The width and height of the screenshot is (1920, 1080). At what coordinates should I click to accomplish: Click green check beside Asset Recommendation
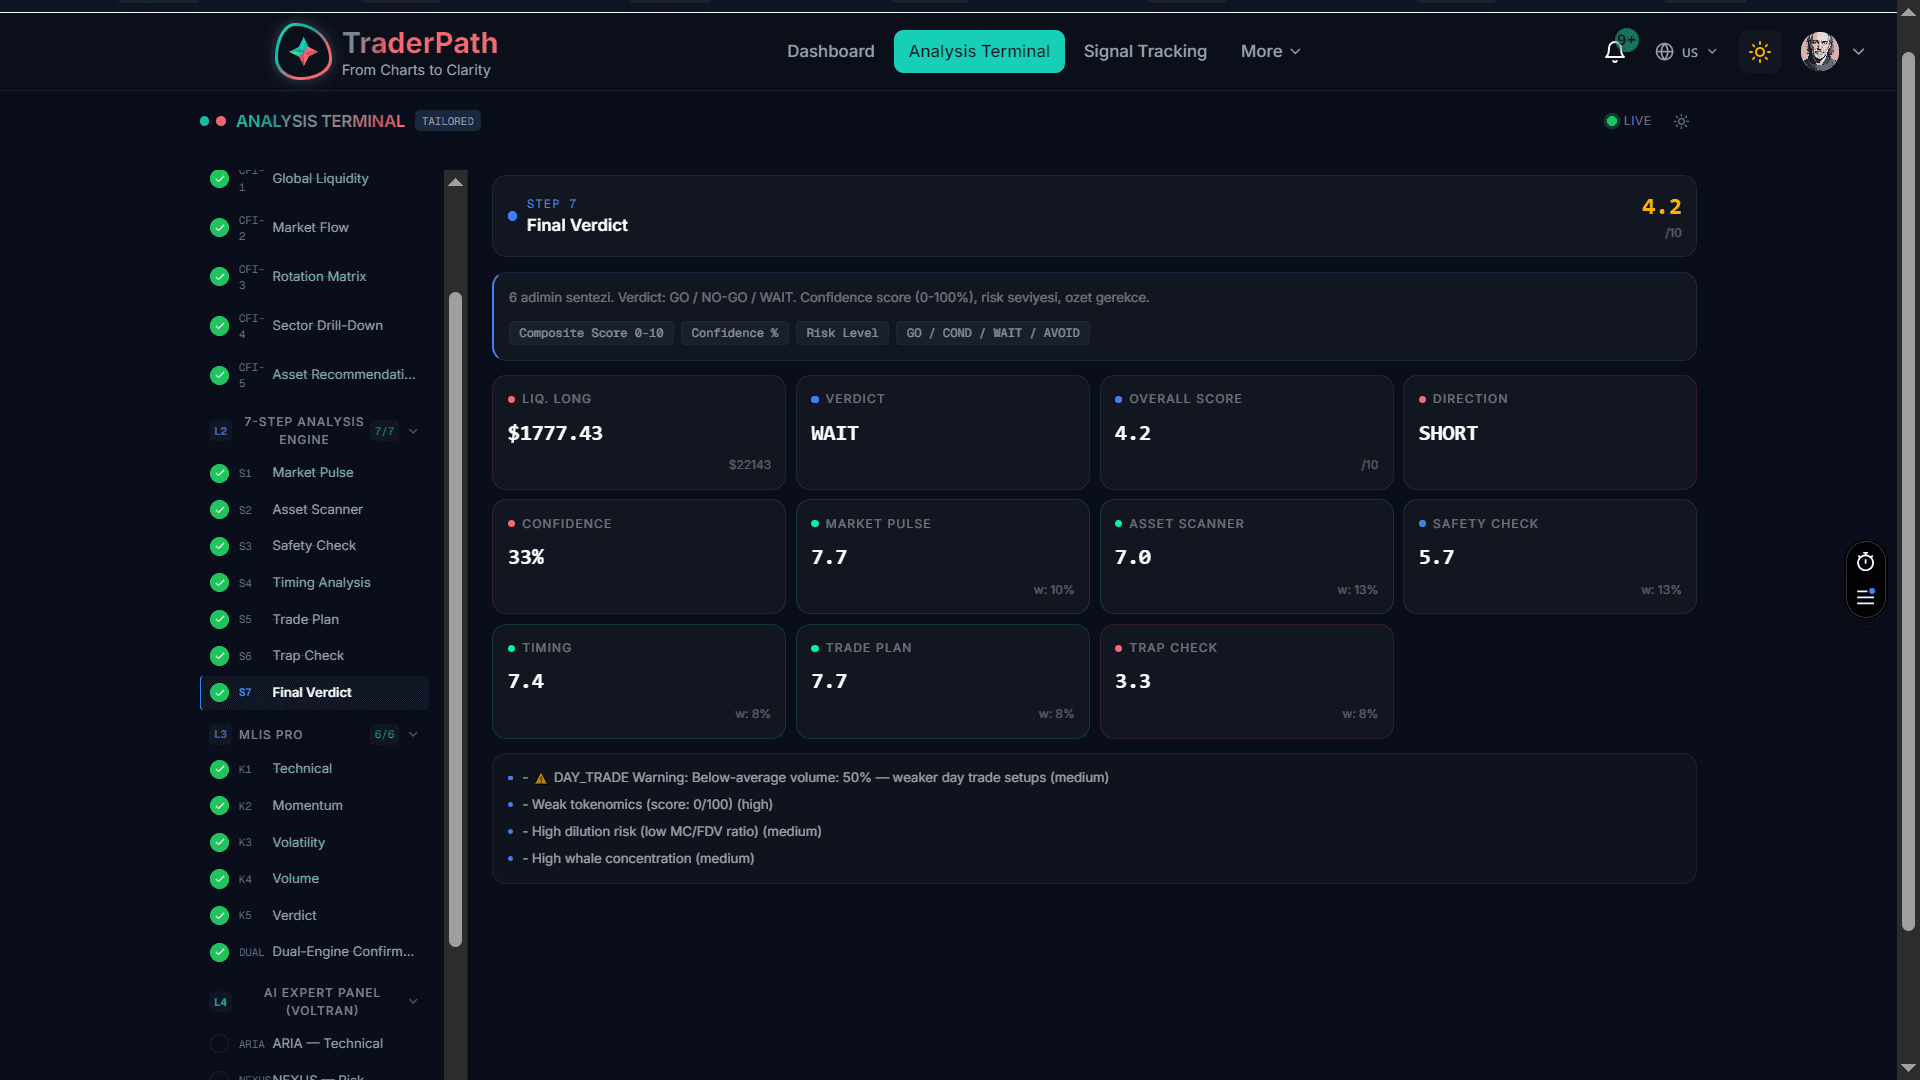tap(220, 375)
